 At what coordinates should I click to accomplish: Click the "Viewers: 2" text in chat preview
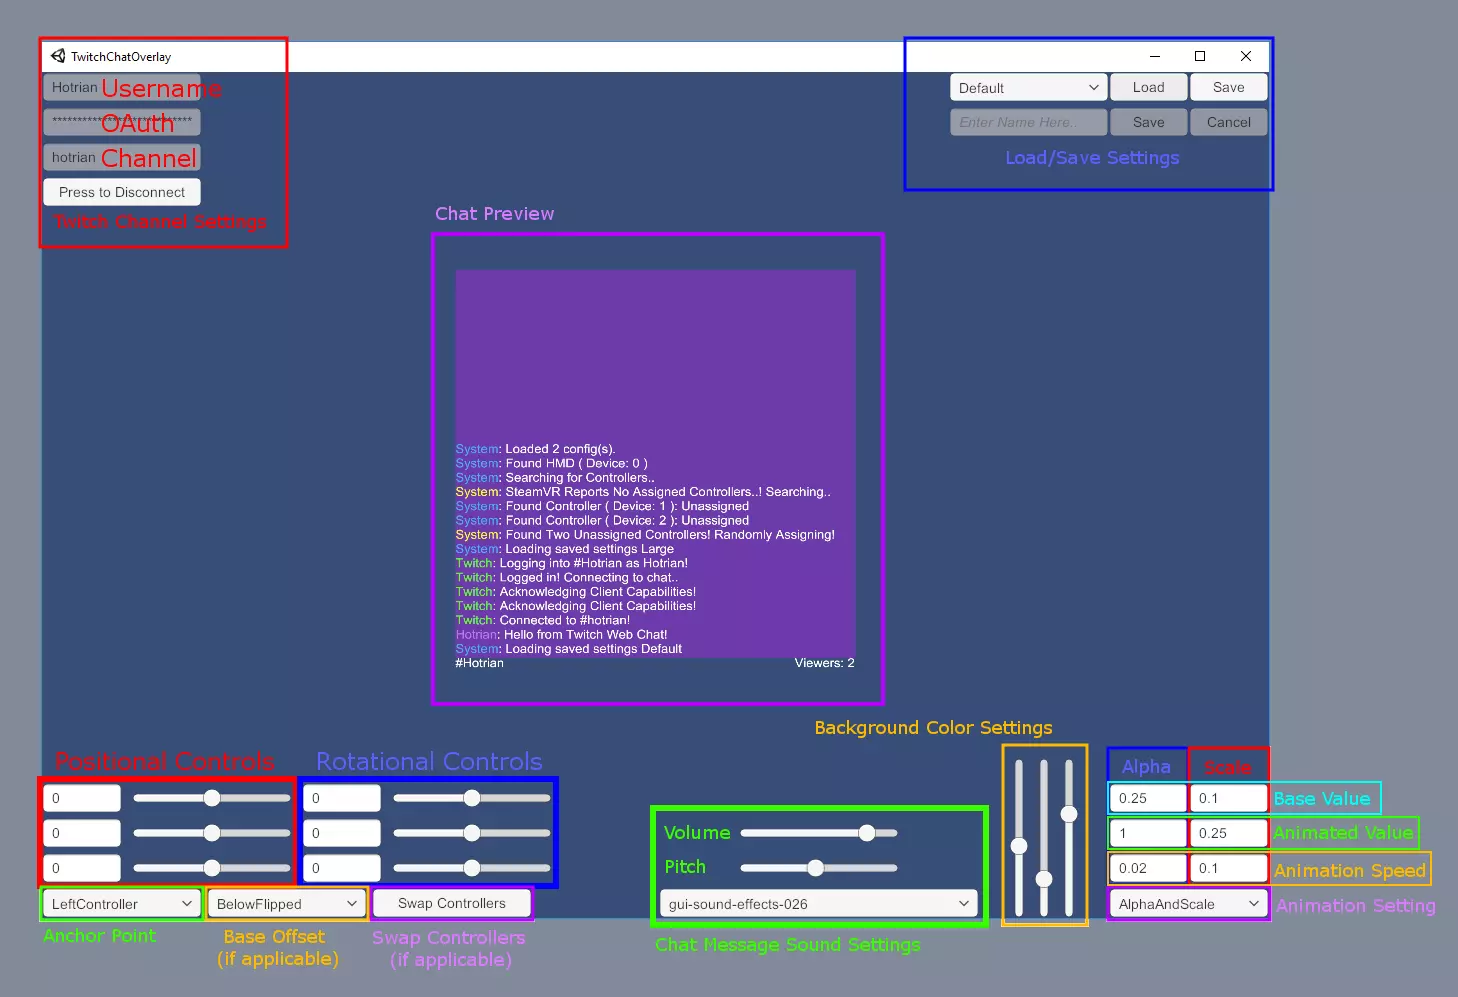pyautogui.click(x=824, y=663)
